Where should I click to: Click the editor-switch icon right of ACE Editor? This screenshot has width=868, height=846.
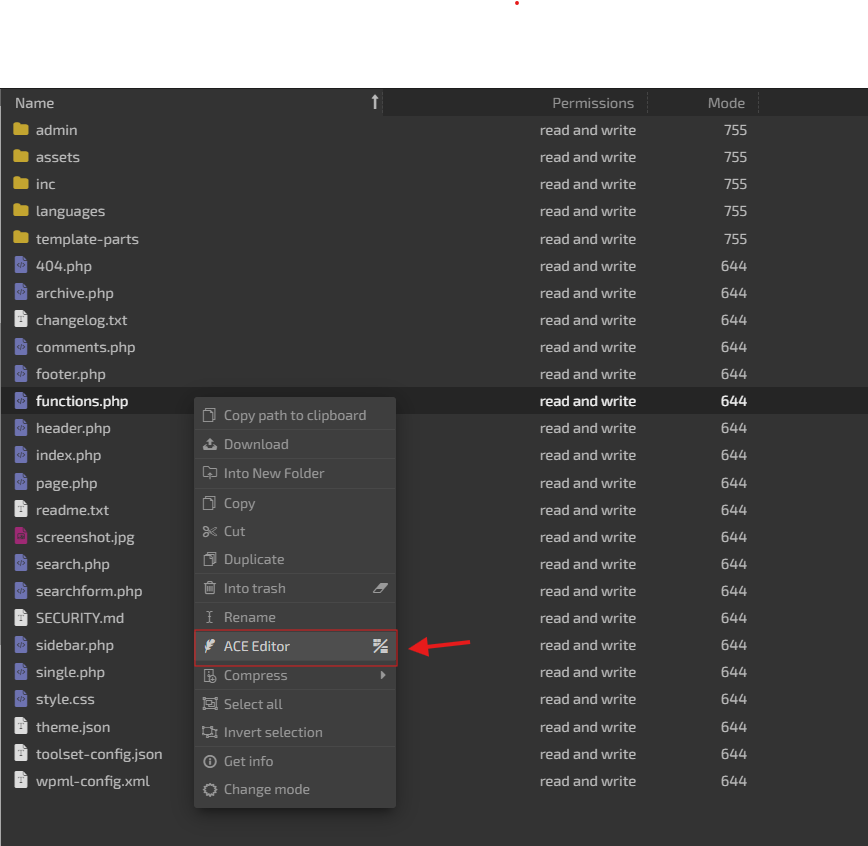click(x=380, y=646)
